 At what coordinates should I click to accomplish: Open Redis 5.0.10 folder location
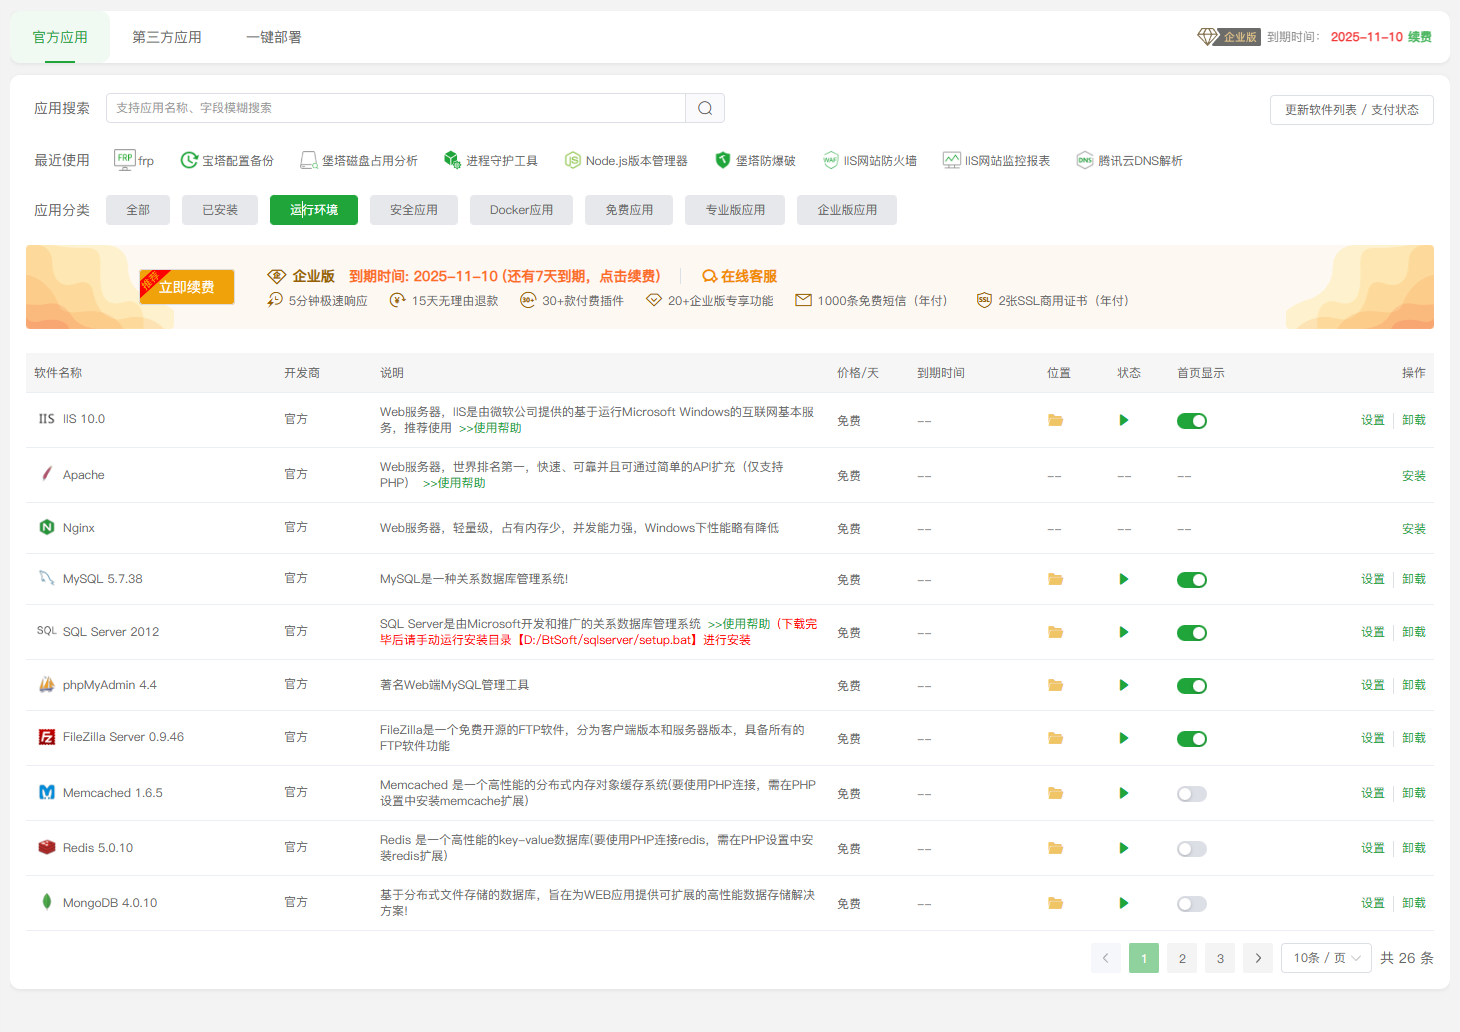[1055, 848]
